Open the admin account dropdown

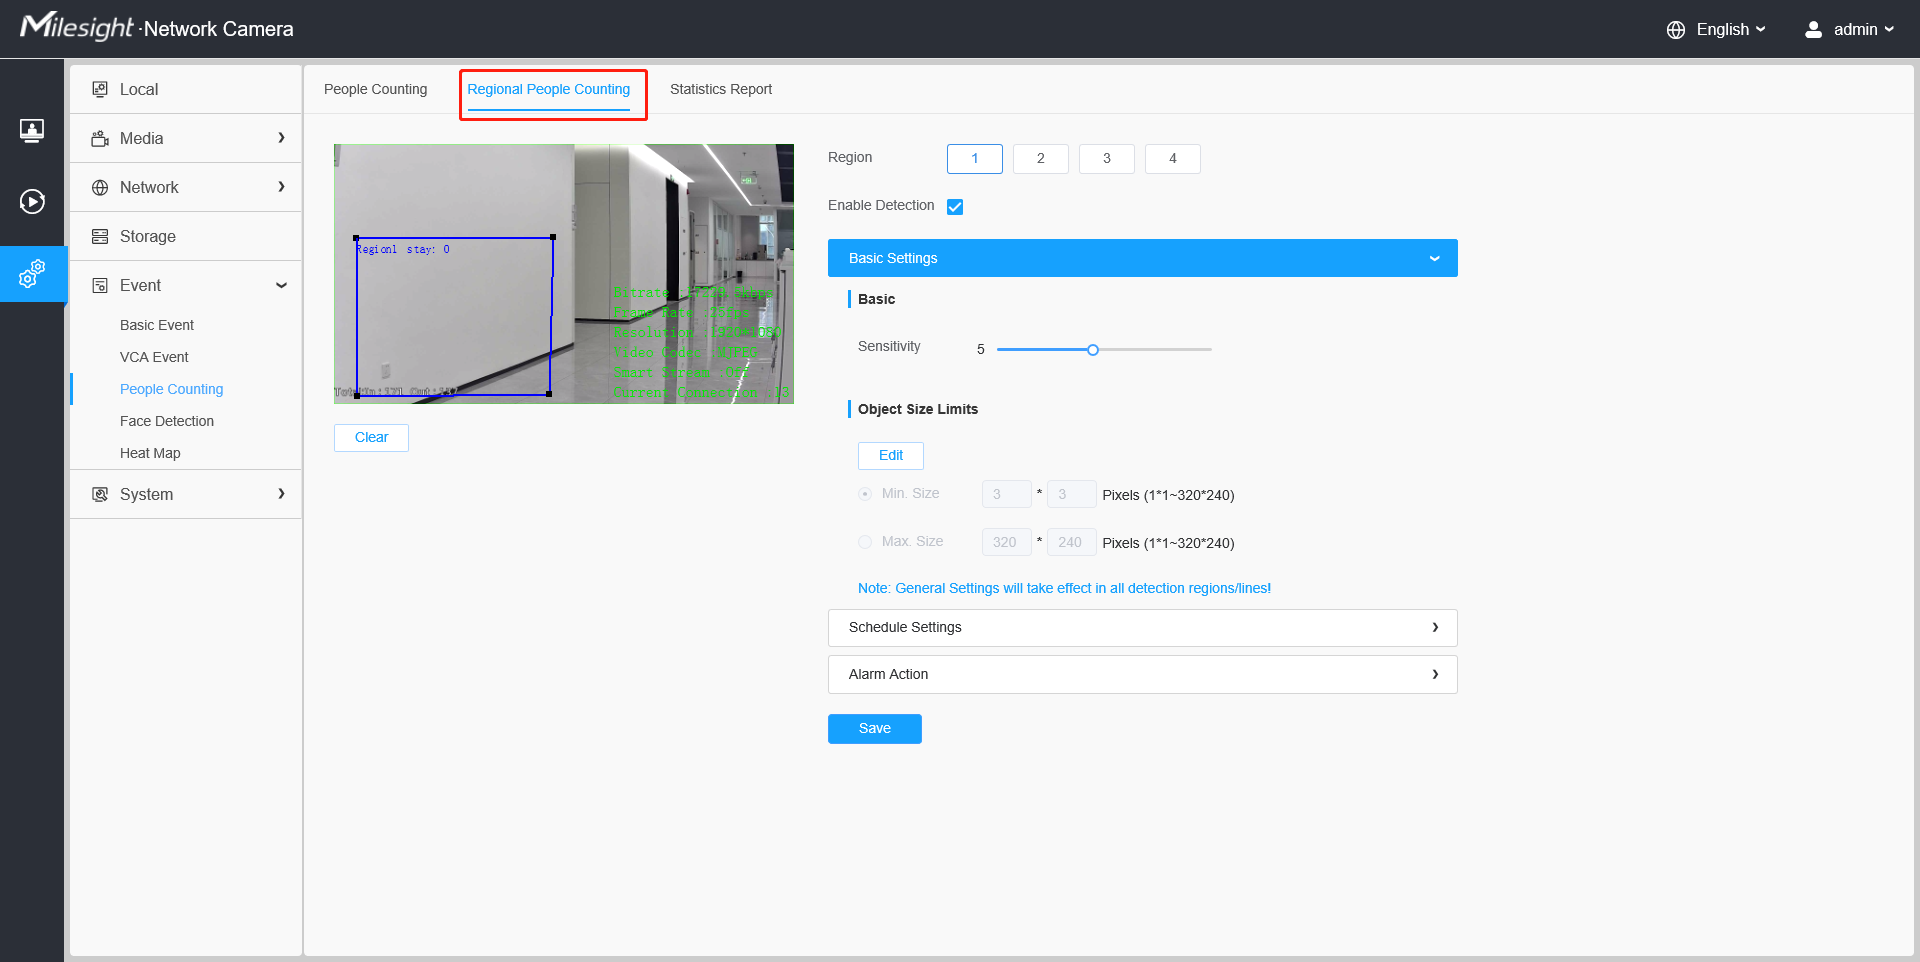click(x=1863, y=30)
